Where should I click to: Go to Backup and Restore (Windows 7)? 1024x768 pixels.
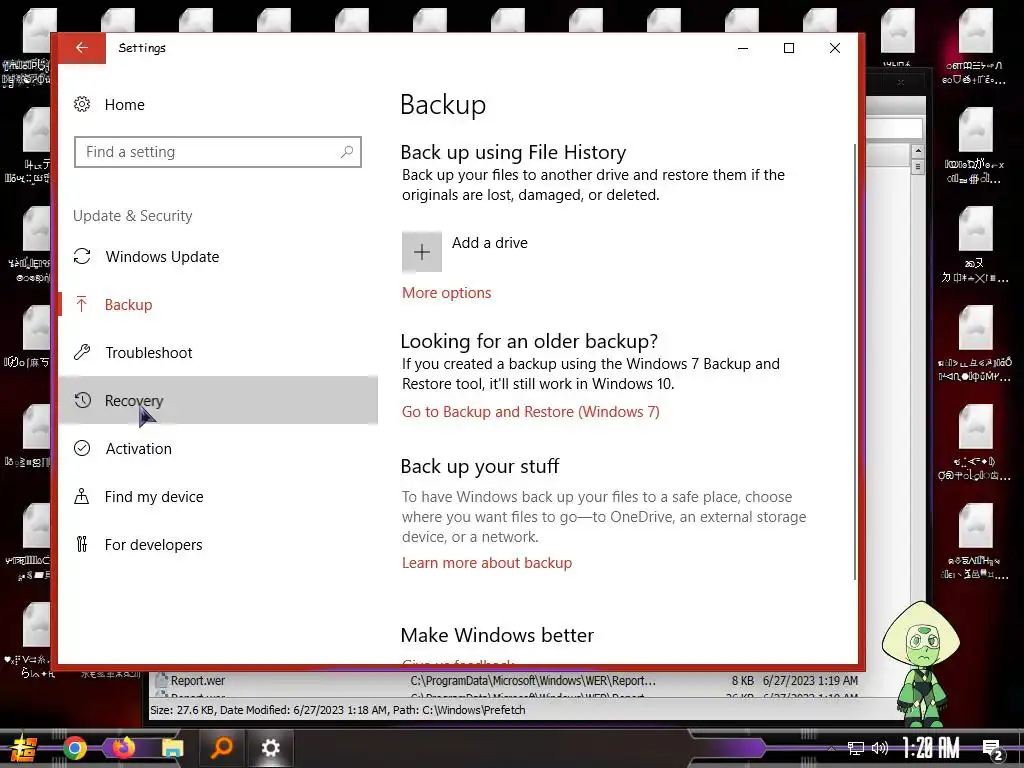point(530,412)
